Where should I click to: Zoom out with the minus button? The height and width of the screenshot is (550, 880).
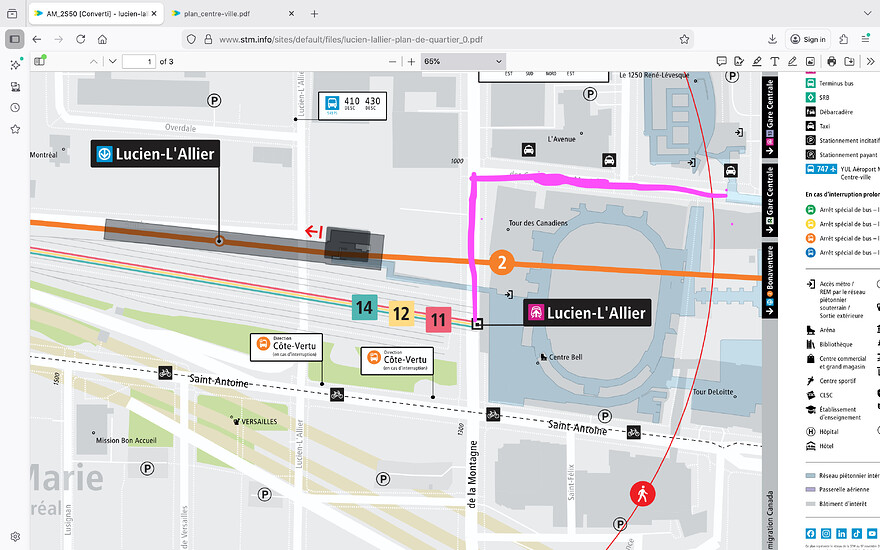coord(393,61)
